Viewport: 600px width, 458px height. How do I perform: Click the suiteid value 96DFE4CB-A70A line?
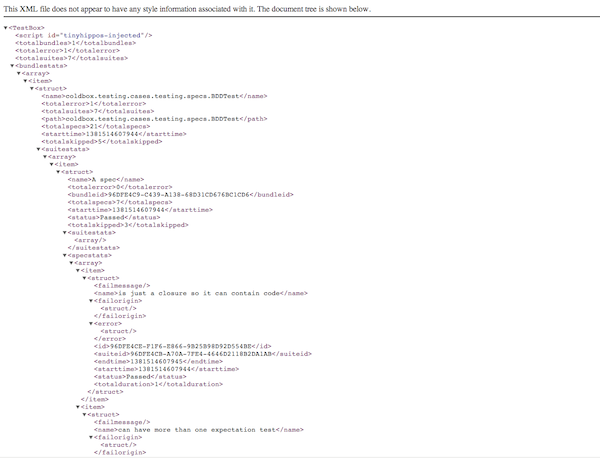(x=173, y=353)
